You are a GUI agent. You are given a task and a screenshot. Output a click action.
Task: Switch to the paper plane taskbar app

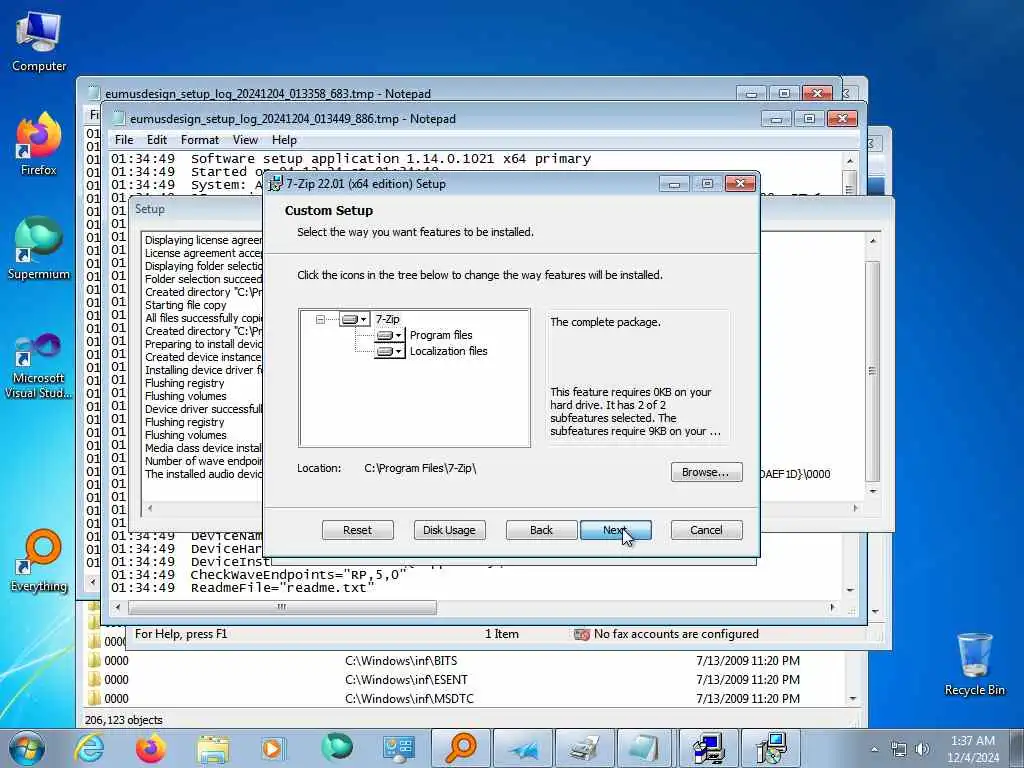pyautogui.click(x=522, y=748)
